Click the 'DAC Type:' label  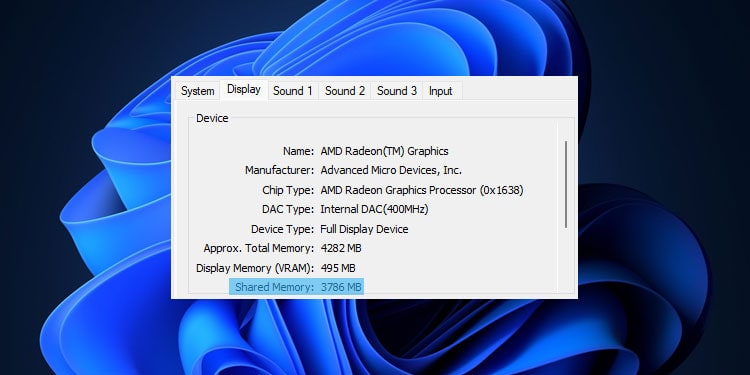coord(288,210)
